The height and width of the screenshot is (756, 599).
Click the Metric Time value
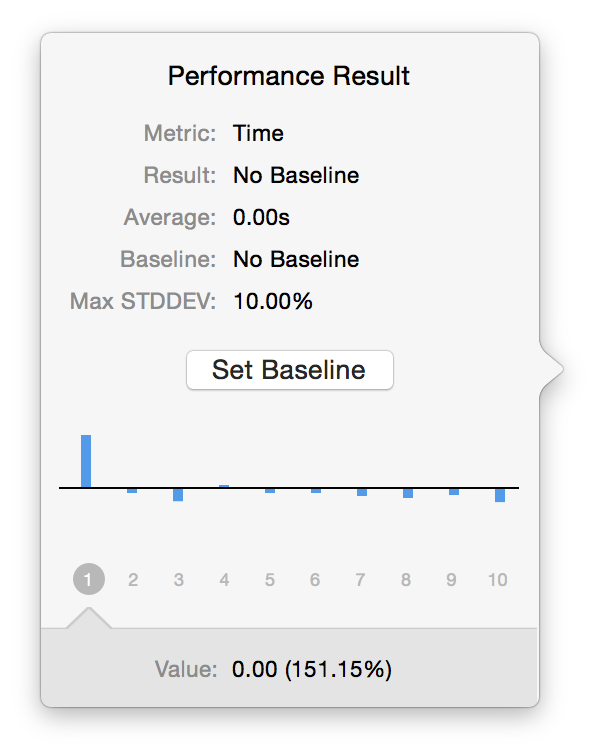pyautogui.click(x=259, y=133)
